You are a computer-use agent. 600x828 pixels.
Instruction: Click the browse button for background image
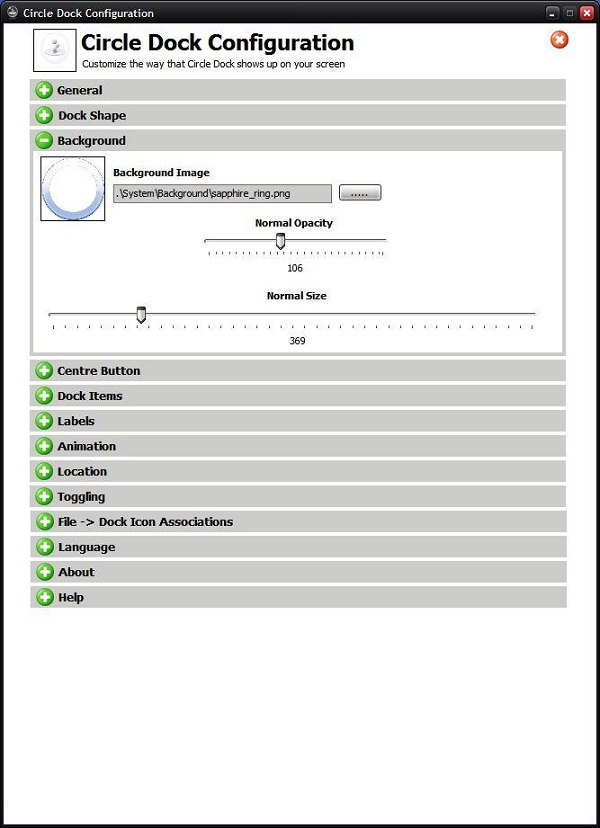360,193
